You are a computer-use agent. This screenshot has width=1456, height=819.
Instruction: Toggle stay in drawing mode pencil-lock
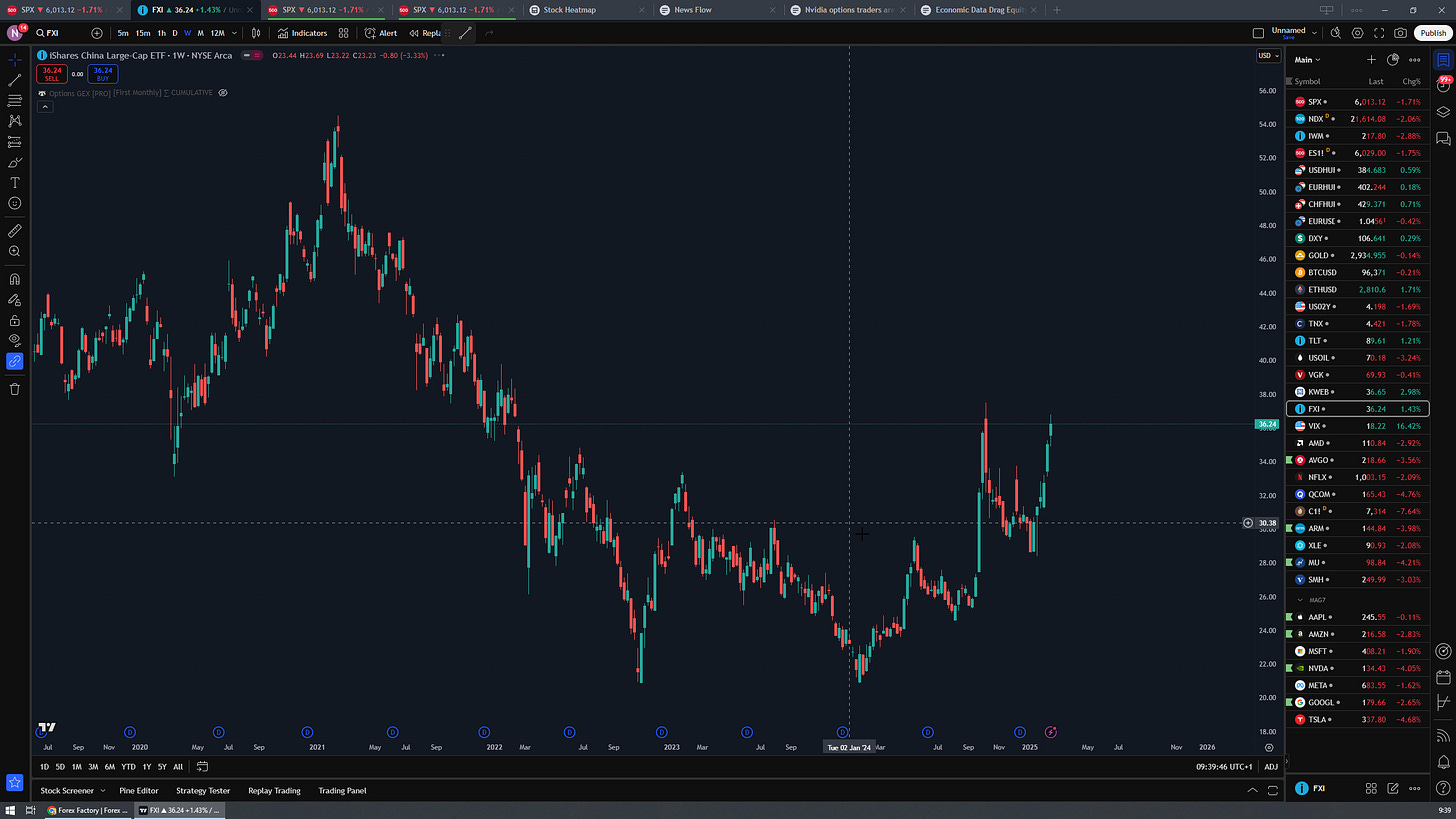(x=15, y=300)
